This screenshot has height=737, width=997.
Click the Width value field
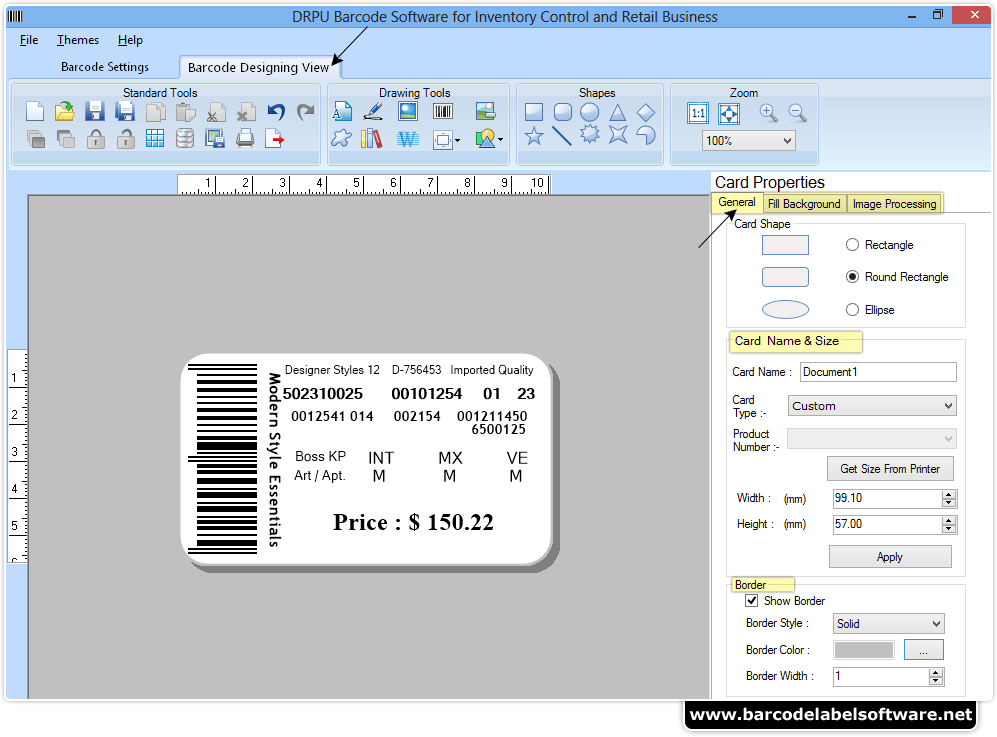887,498
